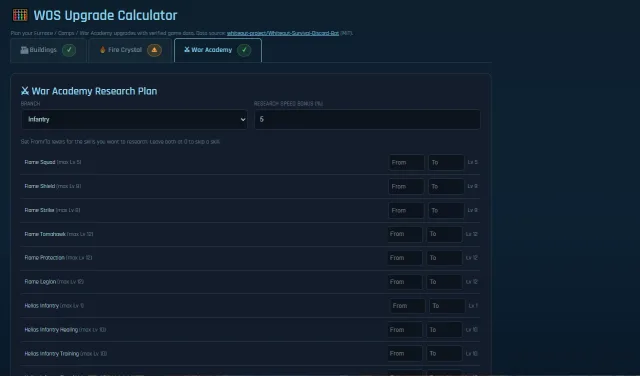640x376 pixels.
Task: Click the 'Flame Squad' skill name
Action: click(40, 162)
